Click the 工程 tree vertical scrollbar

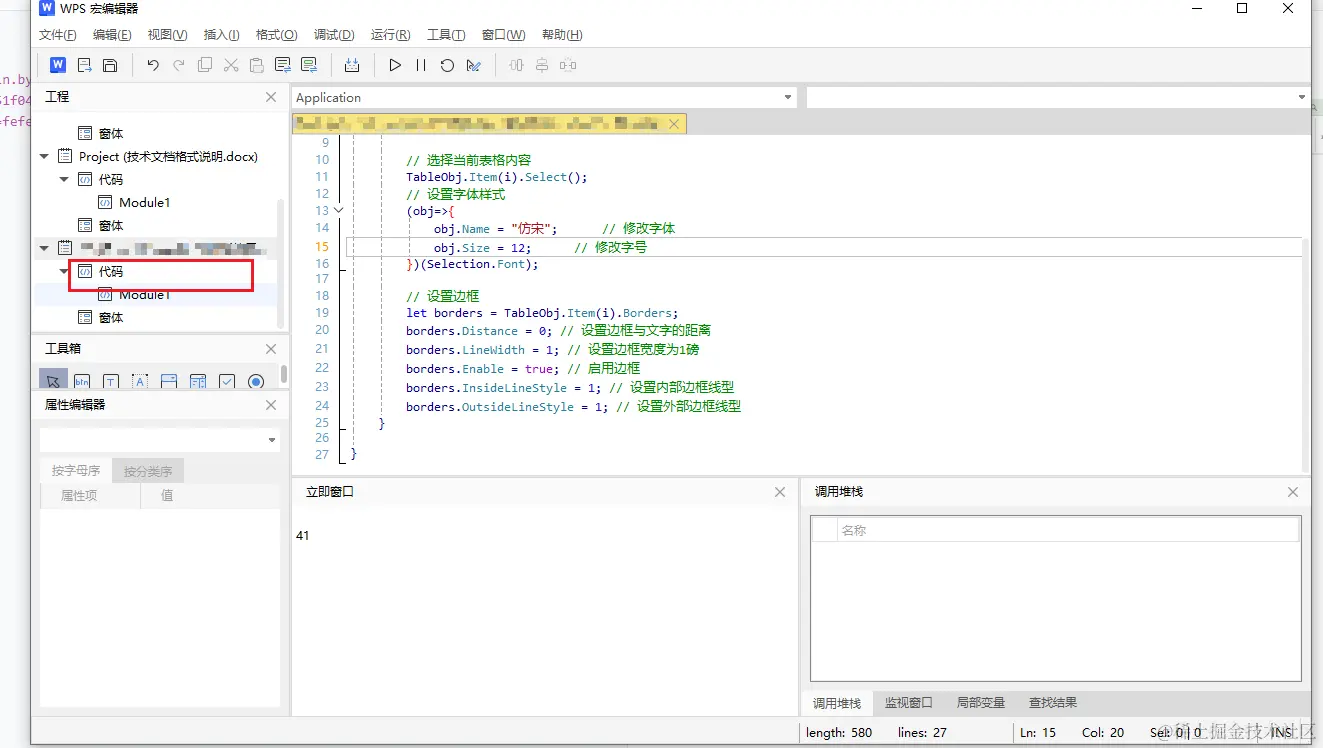tap(281, 262)
